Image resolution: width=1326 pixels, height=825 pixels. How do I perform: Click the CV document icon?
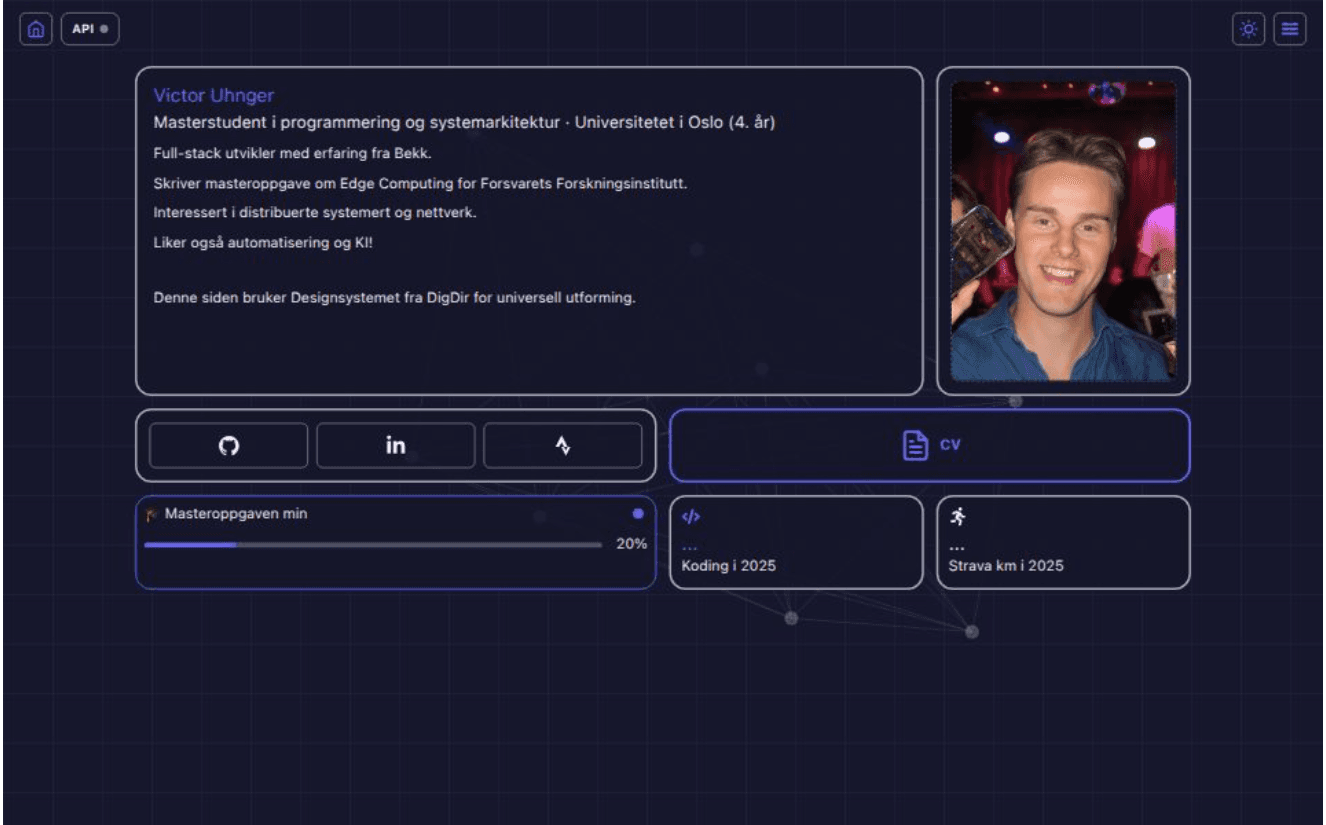[x=915, y=445]
